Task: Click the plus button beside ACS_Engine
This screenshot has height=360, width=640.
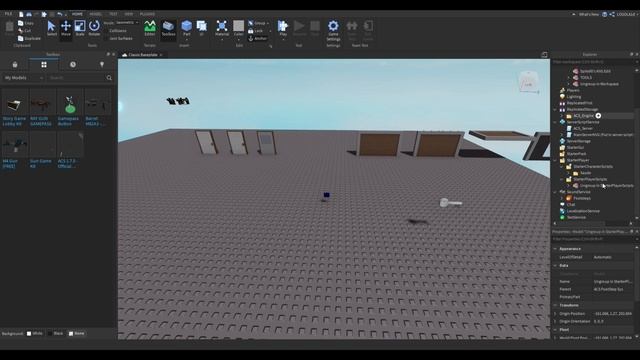Action: (598, 116)
